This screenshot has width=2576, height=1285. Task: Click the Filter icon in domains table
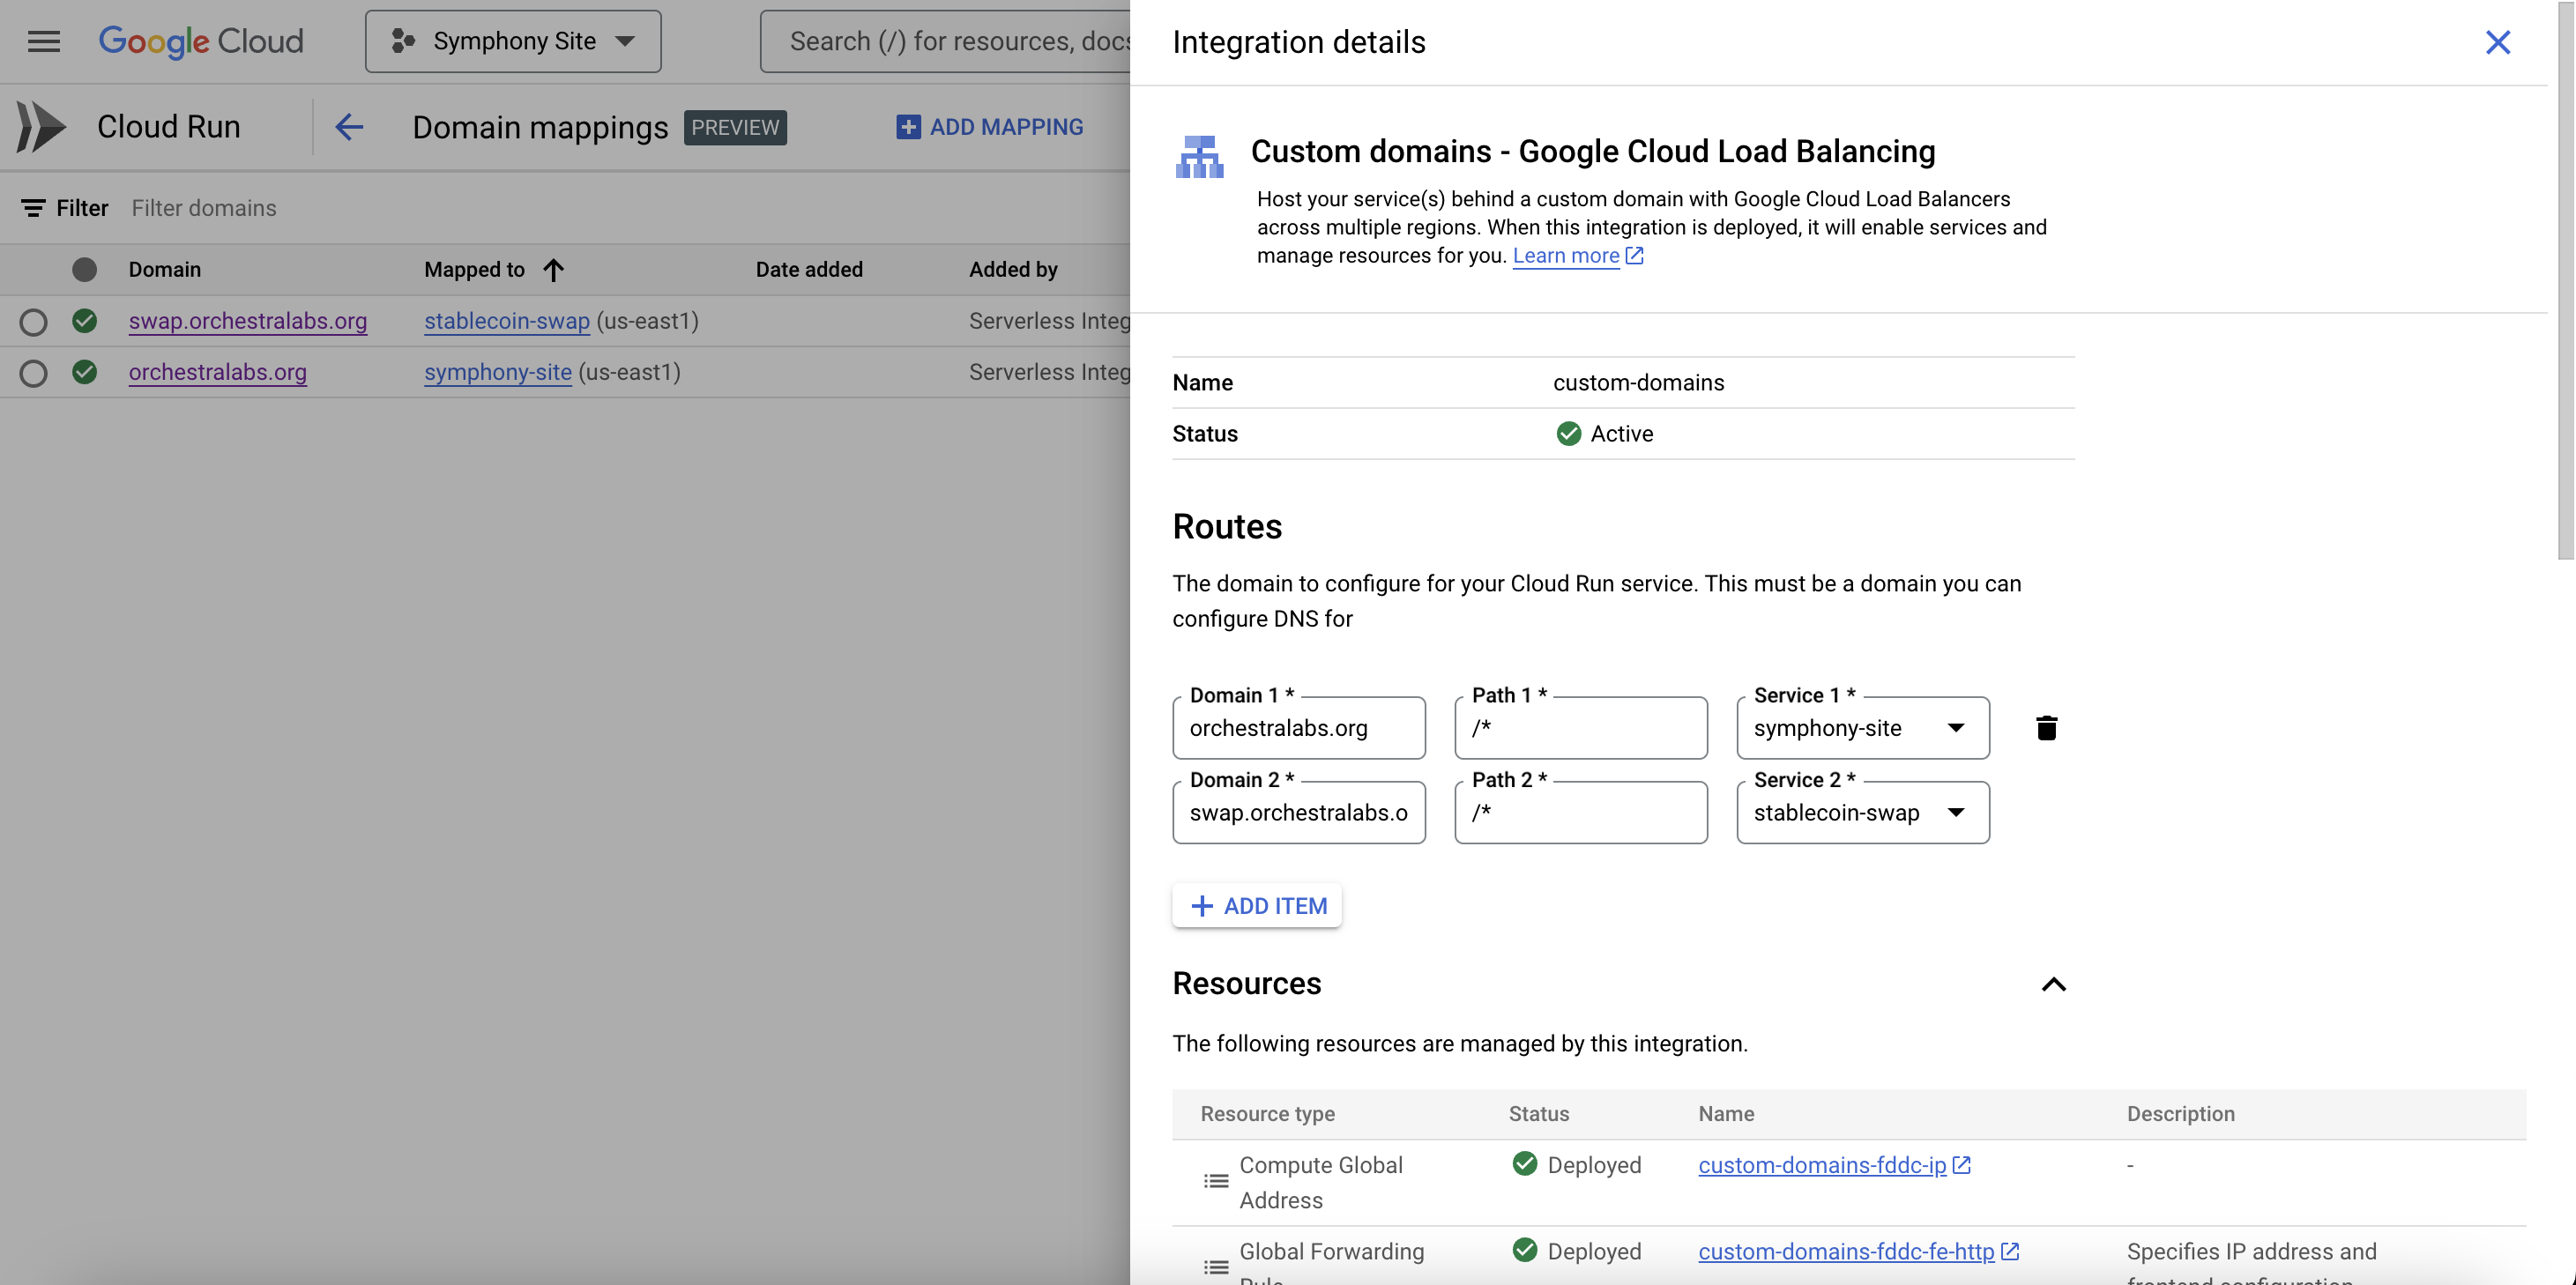(33, 208)
